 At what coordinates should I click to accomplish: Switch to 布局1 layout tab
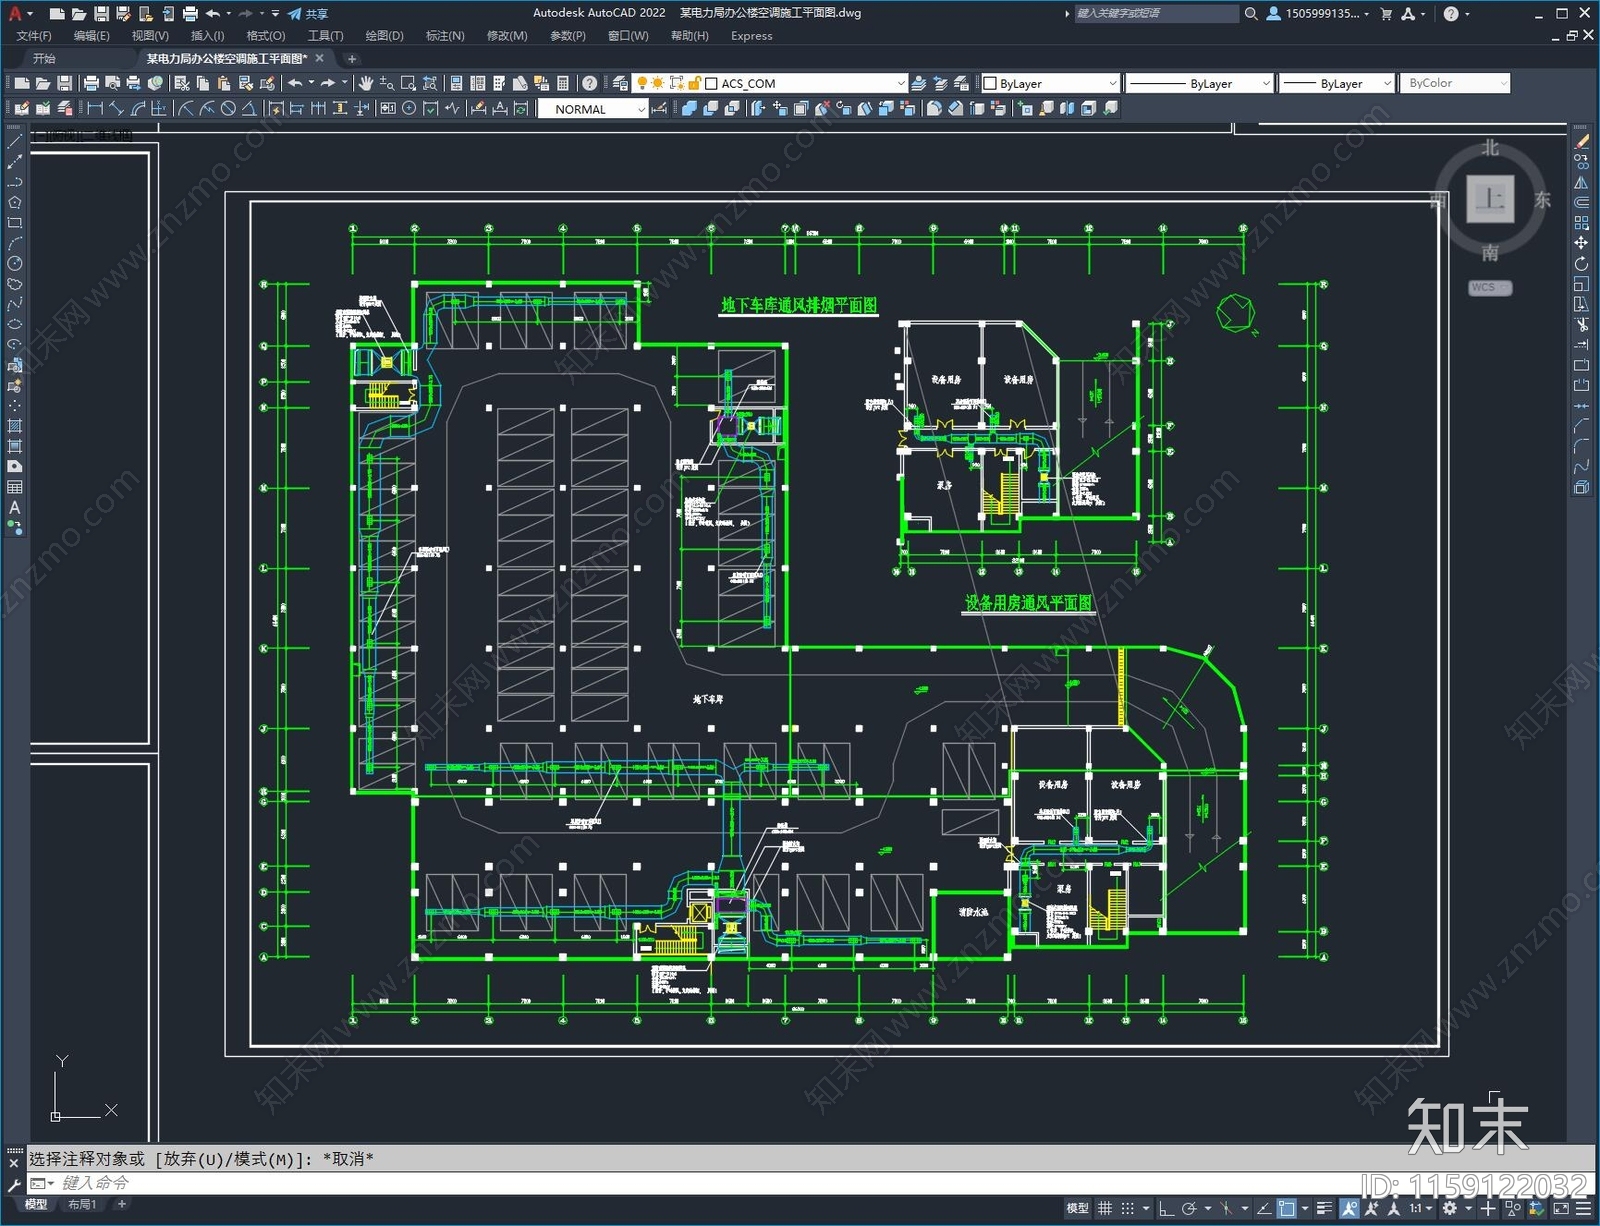pyautogui.click(x=82, y=1204)
